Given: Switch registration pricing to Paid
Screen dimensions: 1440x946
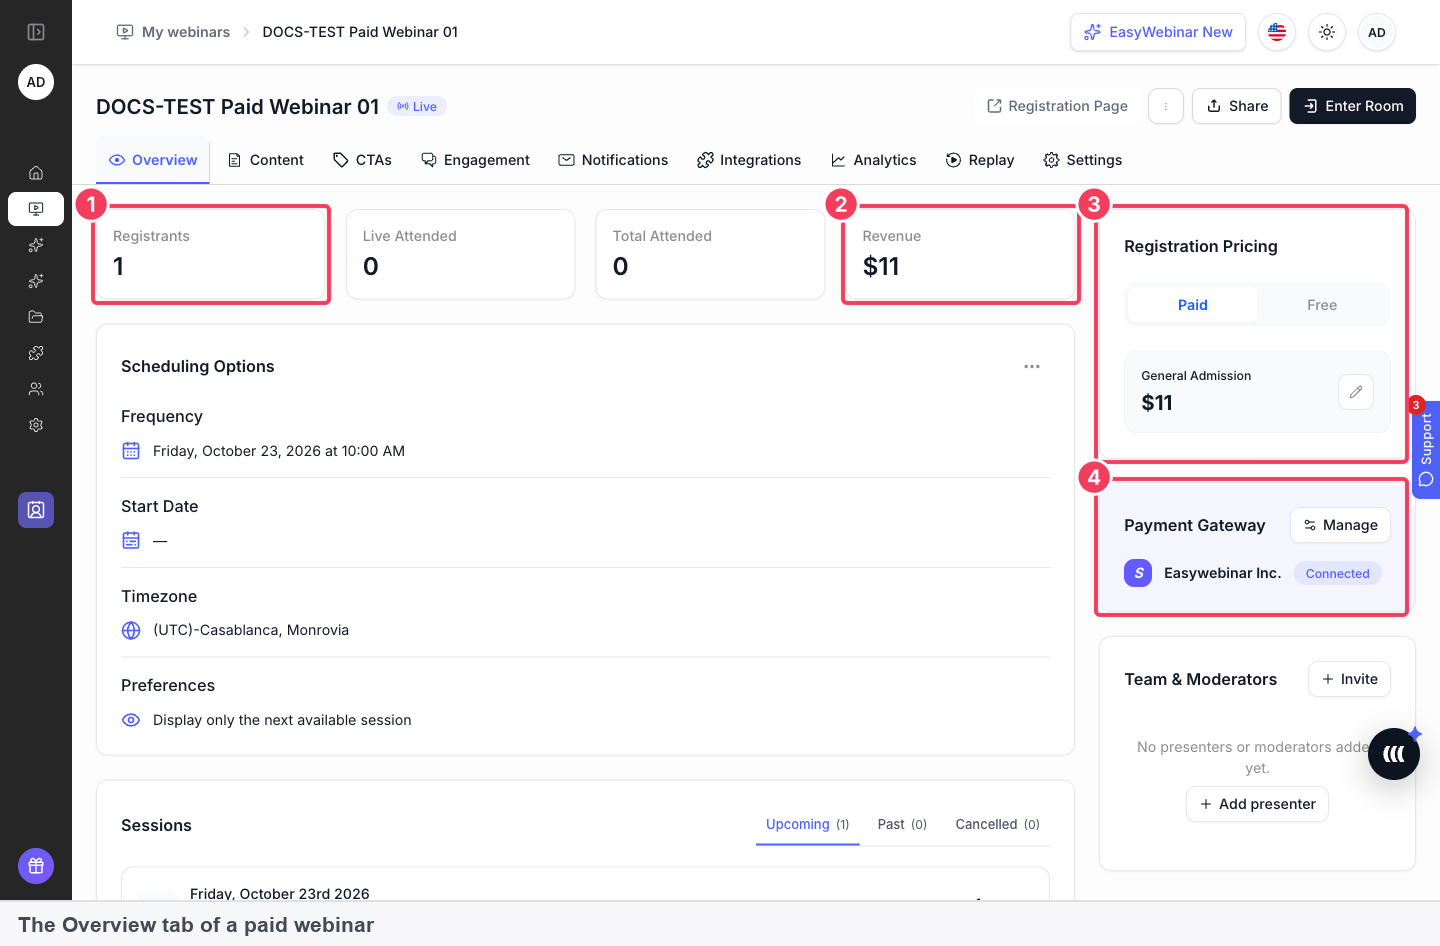Looking at the screenshot, I should [1192, 305].
